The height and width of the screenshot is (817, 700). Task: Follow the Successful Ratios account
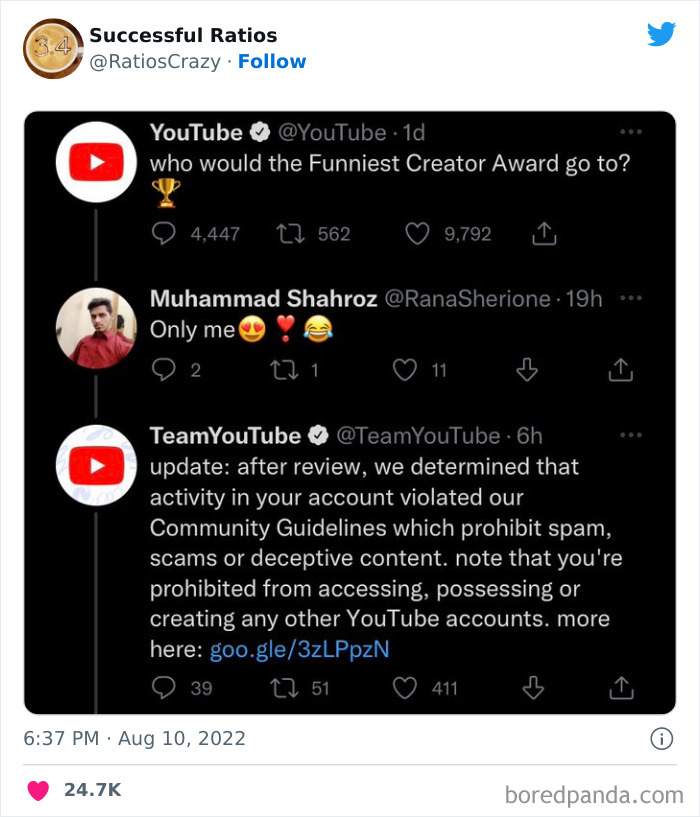[272, 61]
